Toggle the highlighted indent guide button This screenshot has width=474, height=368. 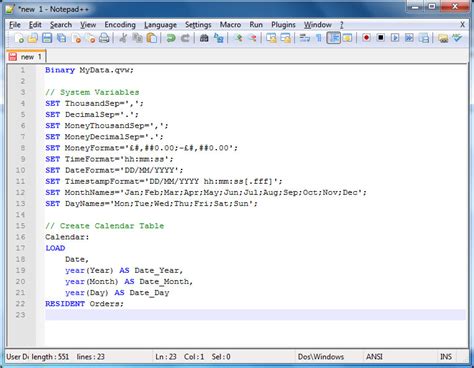pos(333,38)
